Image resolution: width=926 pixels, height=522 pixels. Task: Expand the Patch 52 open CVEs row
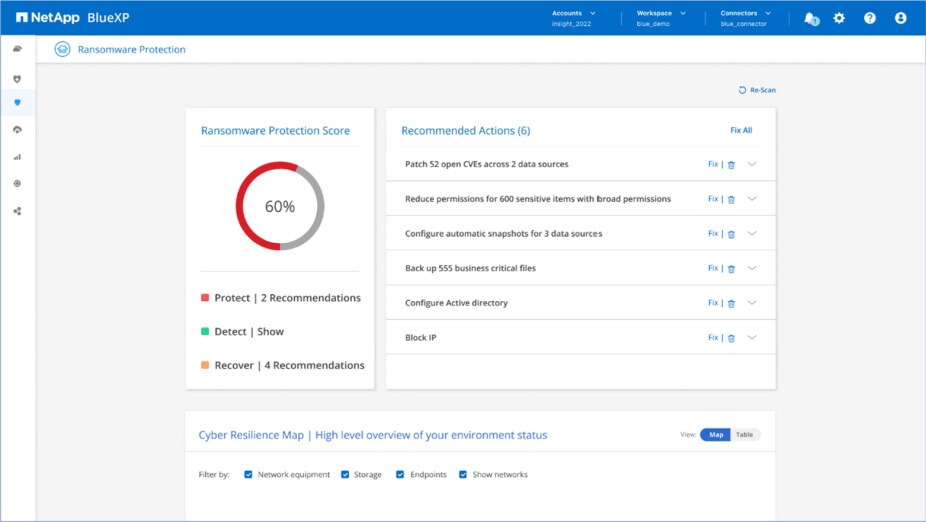[752, 164]
